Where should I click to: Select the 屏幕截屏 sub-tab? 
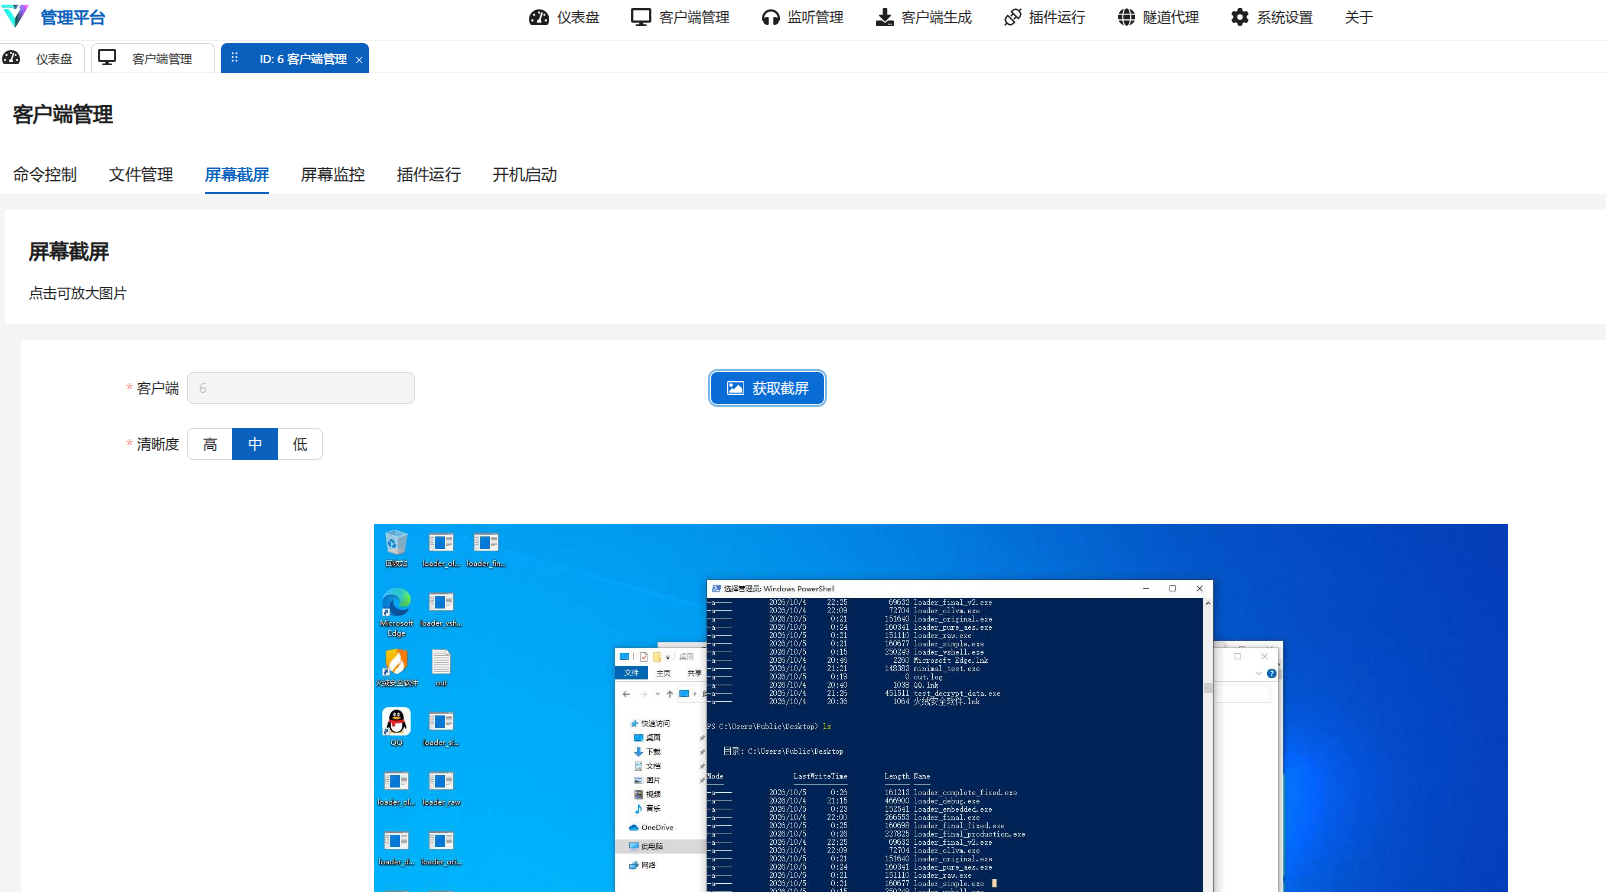point(237,175)
